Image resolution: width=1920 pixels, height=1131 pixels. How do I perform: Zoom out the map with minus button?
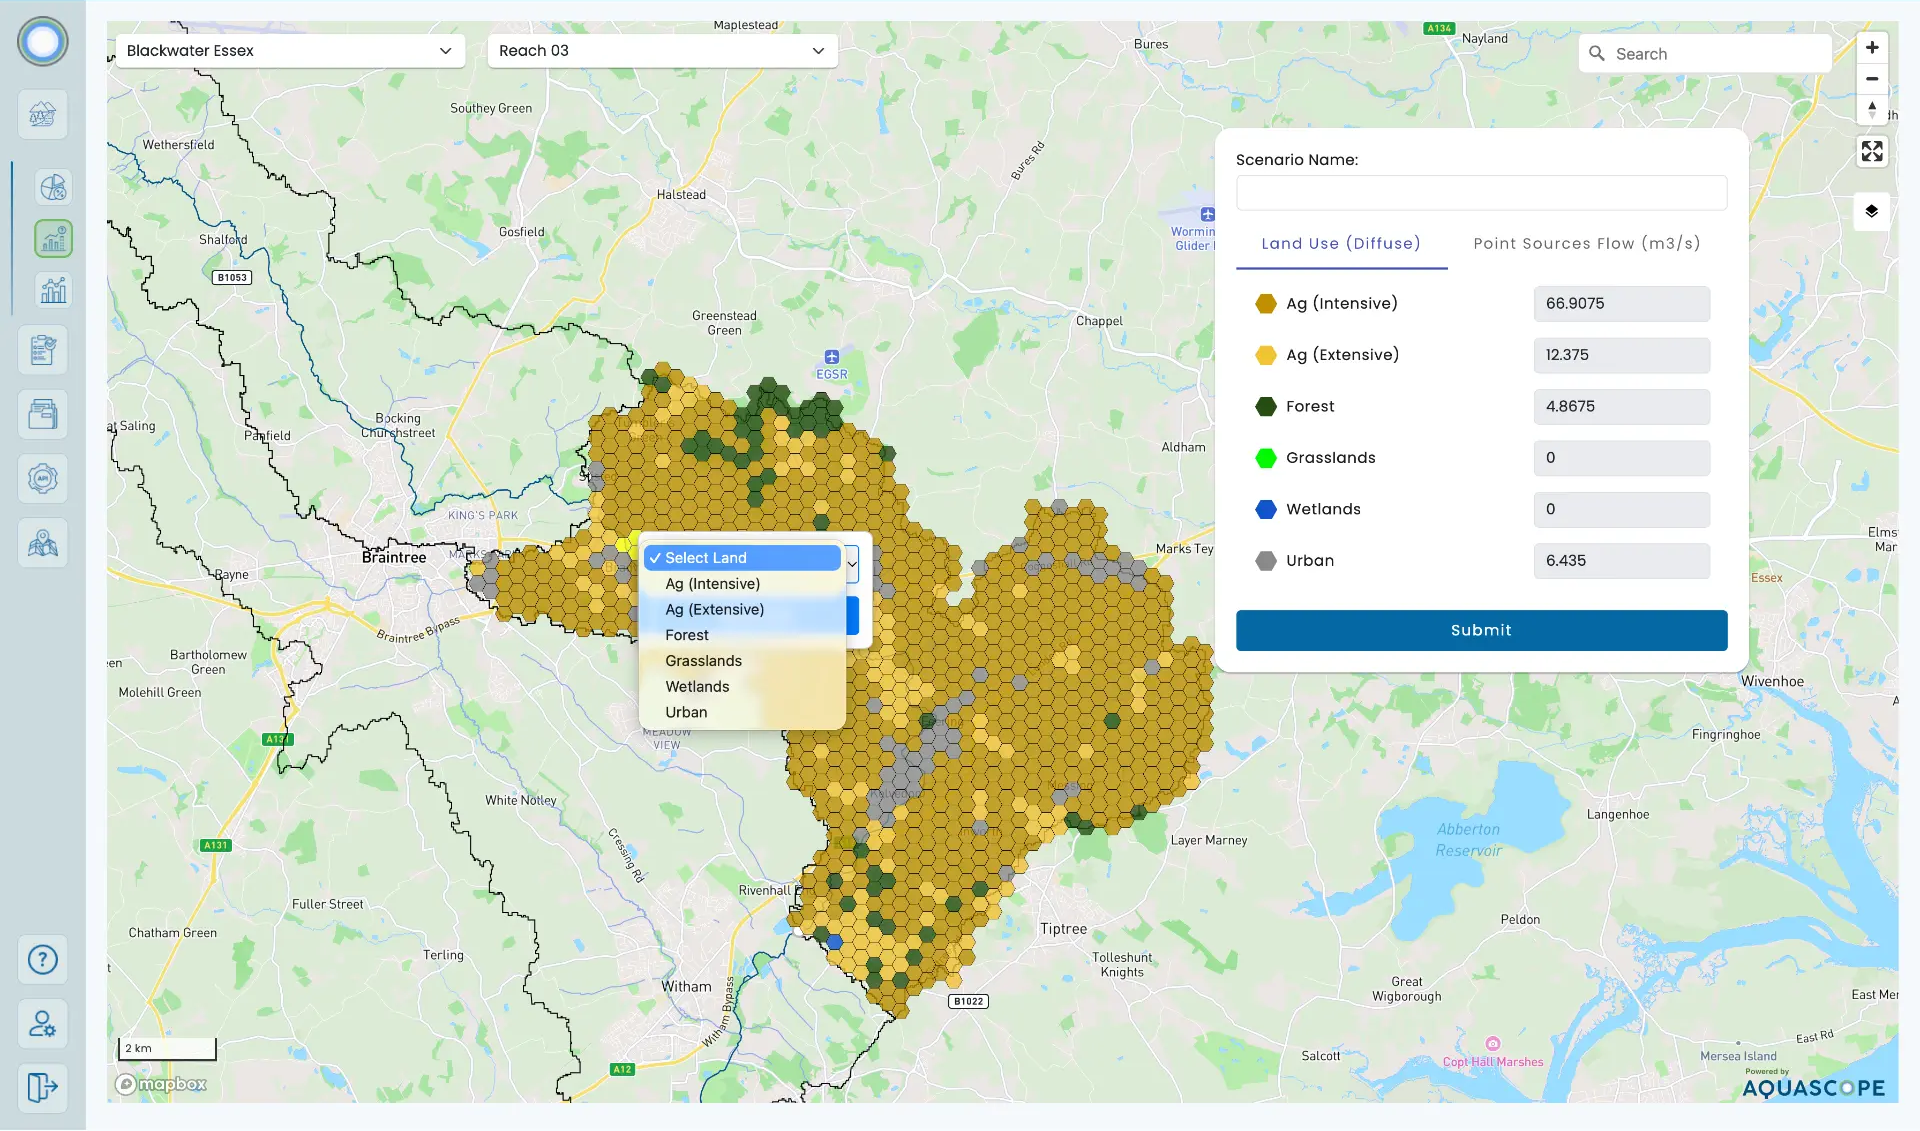coord(1872,78)
